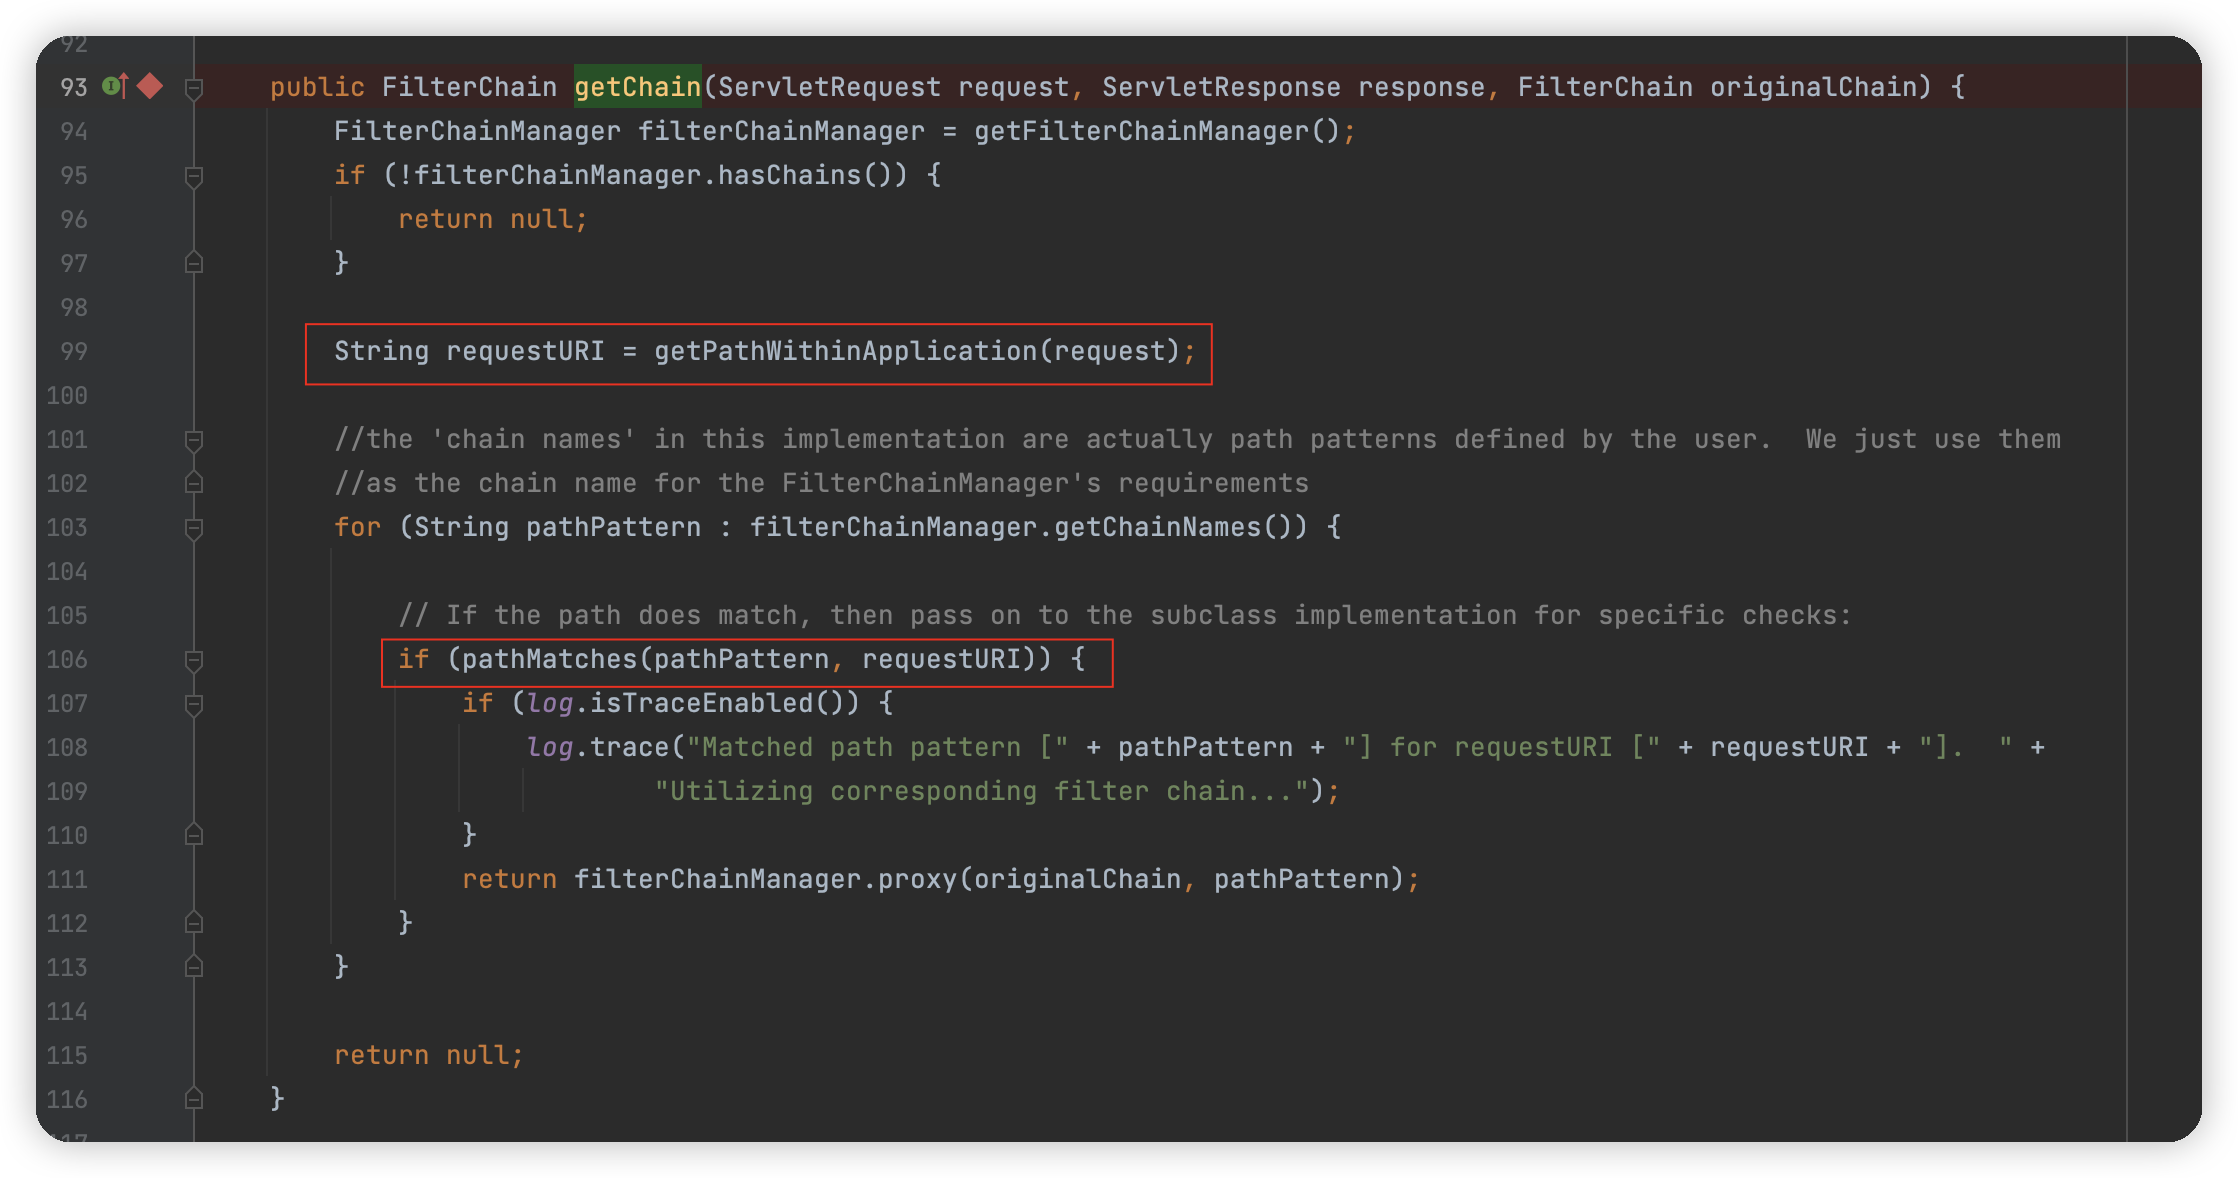Image resolution: width=2238 pixels, height=1178 pixels.
Task: Click the closing fold marker on line 97
Action: point(194,263)
